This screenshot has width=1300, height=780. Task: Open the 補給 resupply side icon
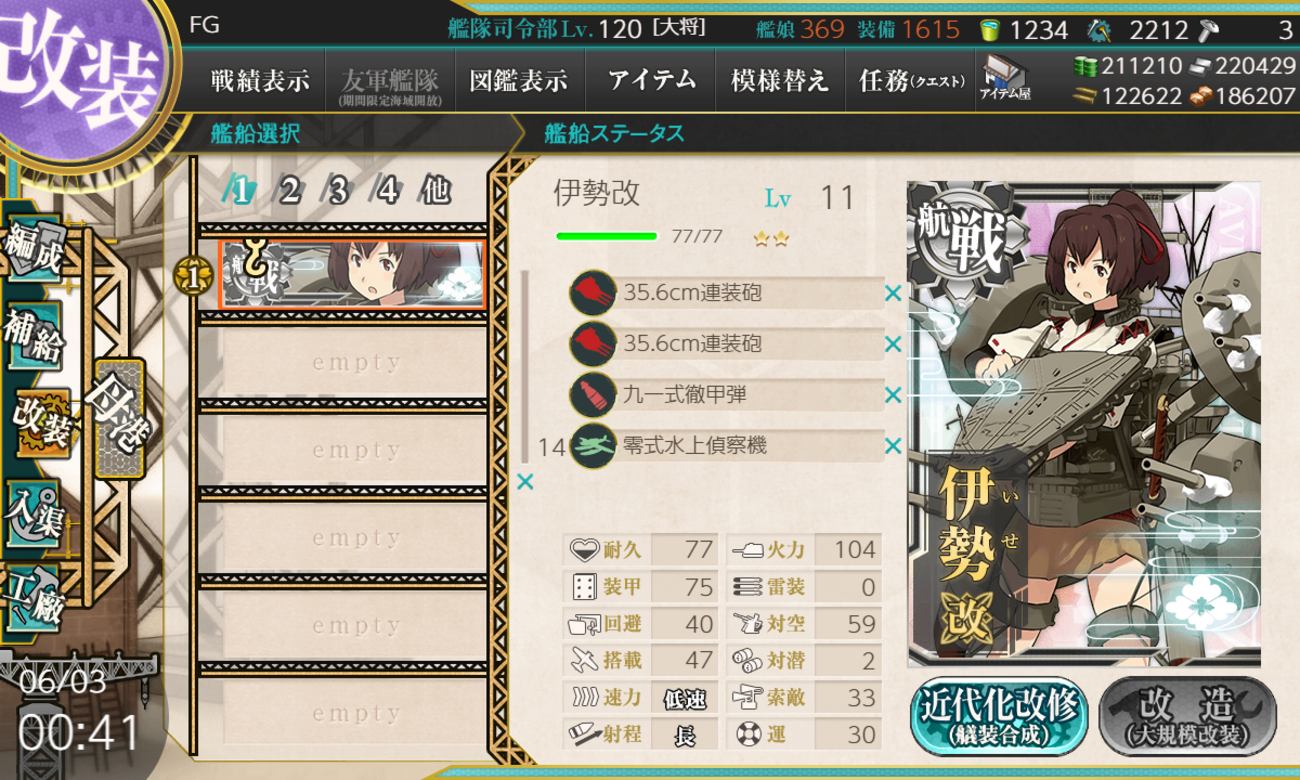[x=33, y=336]
